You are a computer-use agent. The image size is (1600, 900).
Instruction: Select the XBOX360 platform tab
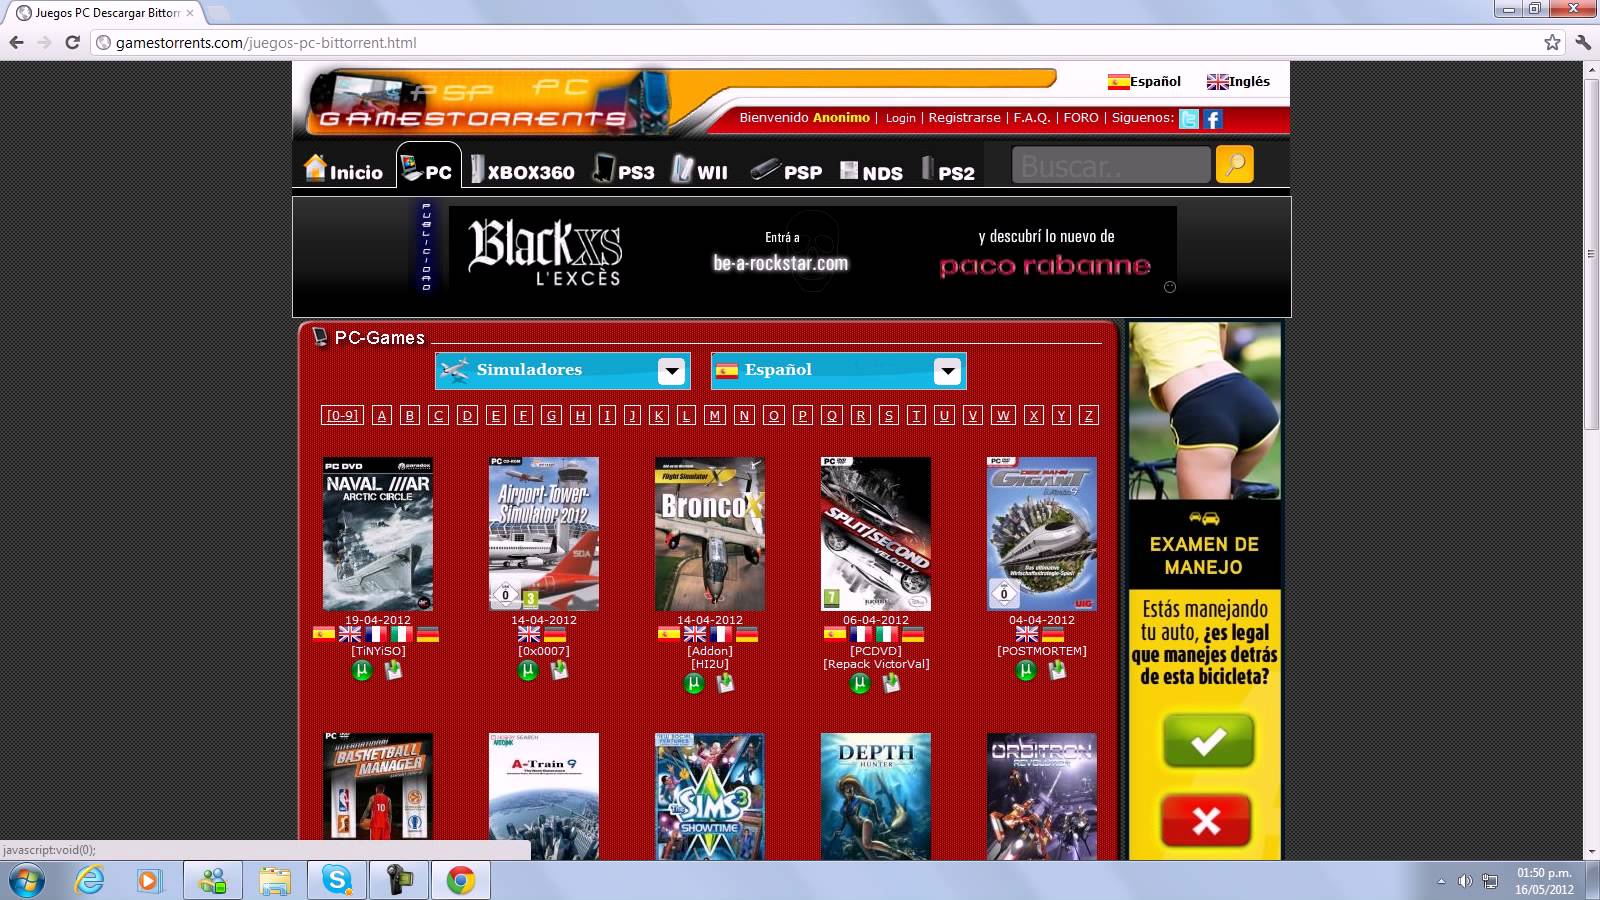pos(522,170)
